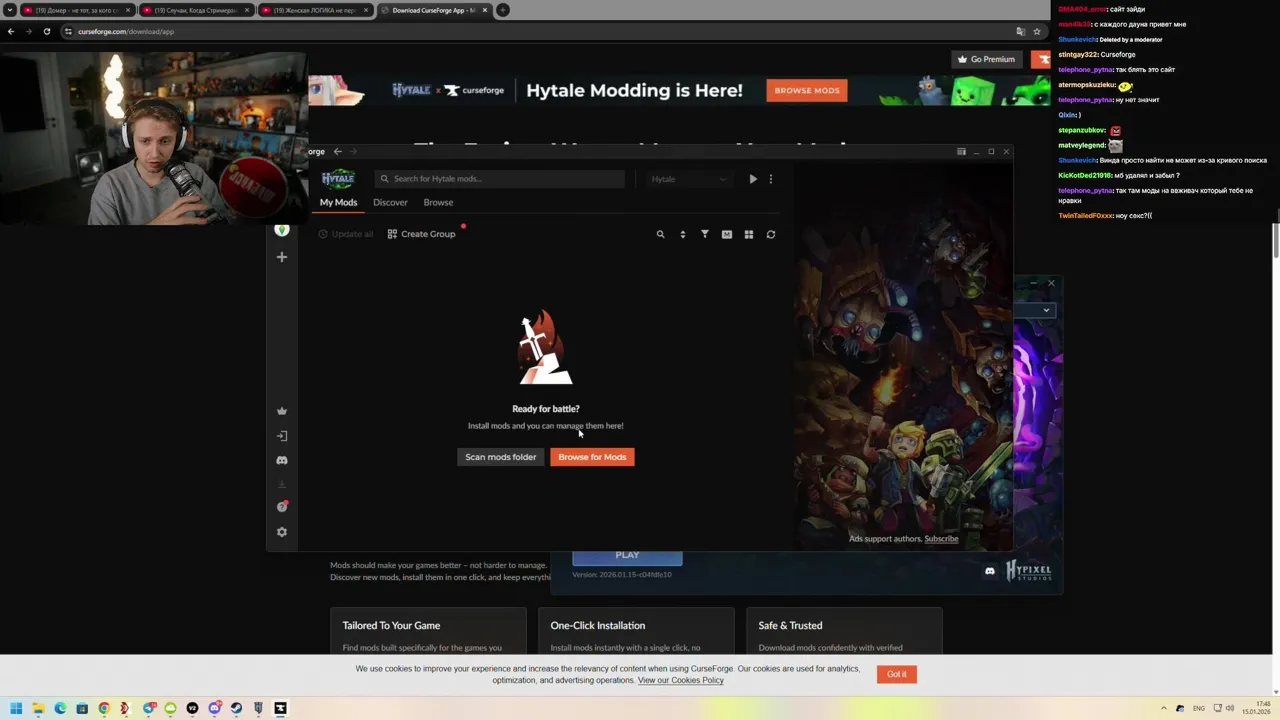Click Browse for Mods button
This screenshot has width=1280, height=720.
pyautogui.click(x=592, y=457)
